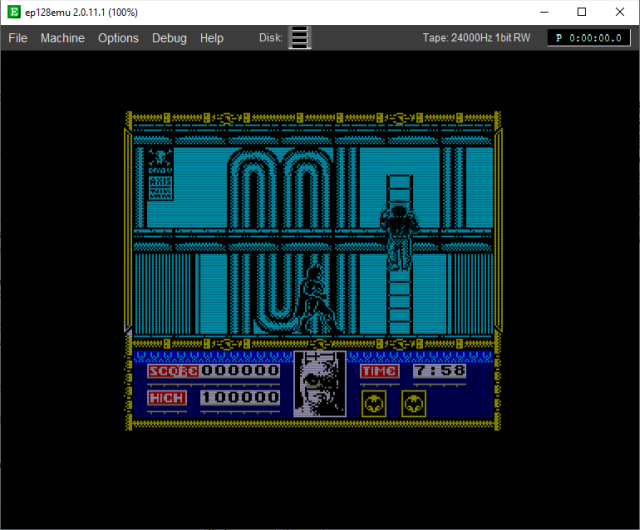The width and height of the screenshot is (640, 530).
Task: Open the Debug menu
Action: point(169,38)
